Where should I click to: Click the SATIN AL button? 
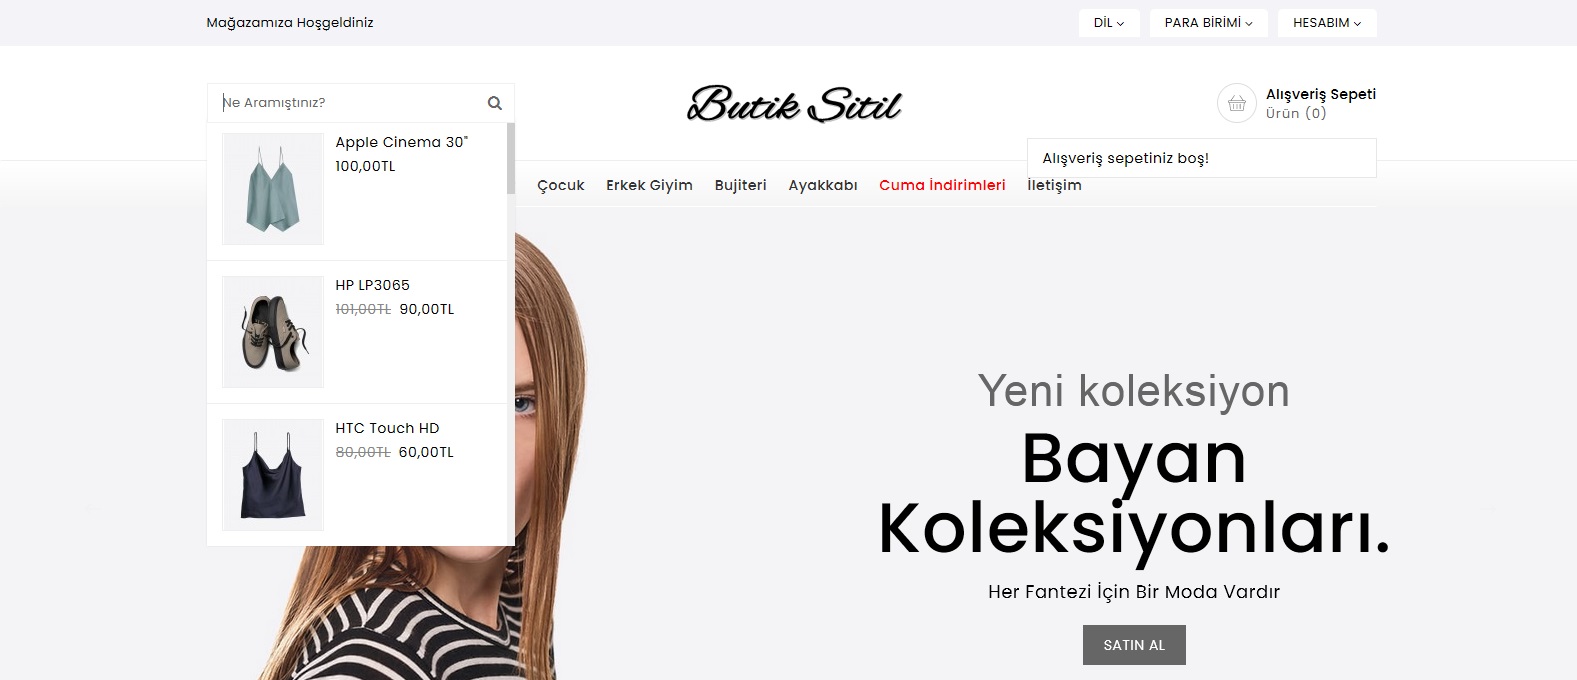(1134, 645)
